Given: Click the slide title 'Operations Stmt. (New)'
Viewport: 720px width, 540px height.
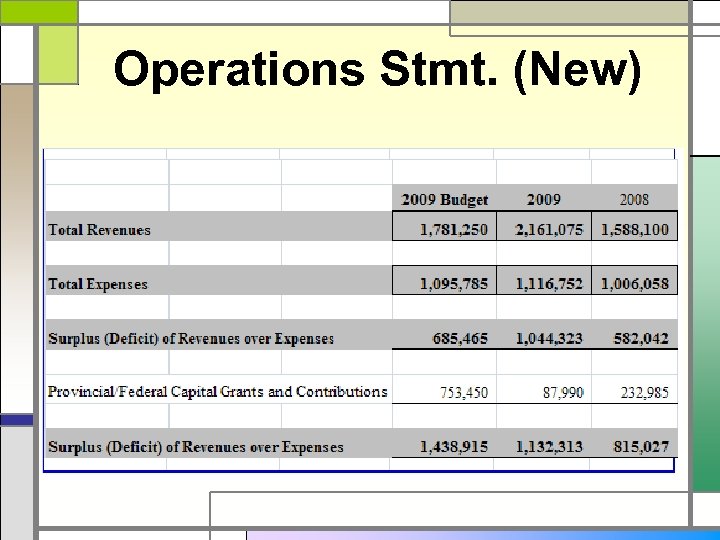Looking at the screenshot, I should tap(377, 70).
